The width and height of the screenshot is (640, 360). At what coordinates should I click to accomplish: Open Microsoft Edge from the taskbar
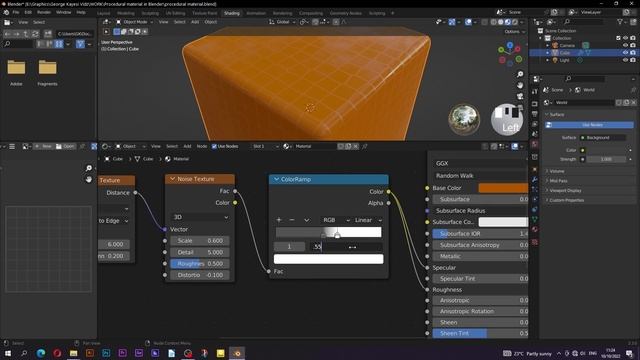coord(41,353)
